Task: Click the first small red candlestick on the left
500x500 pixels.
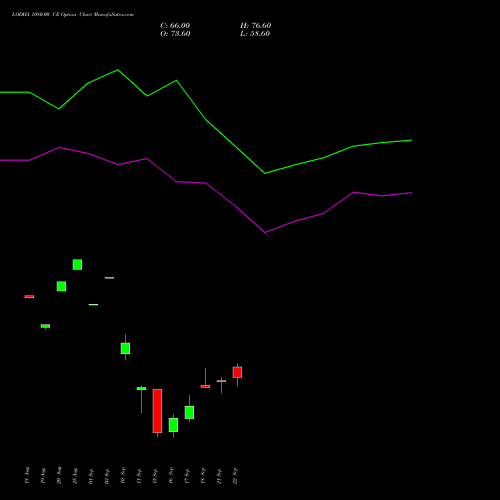Action: (x=29, y=296)
